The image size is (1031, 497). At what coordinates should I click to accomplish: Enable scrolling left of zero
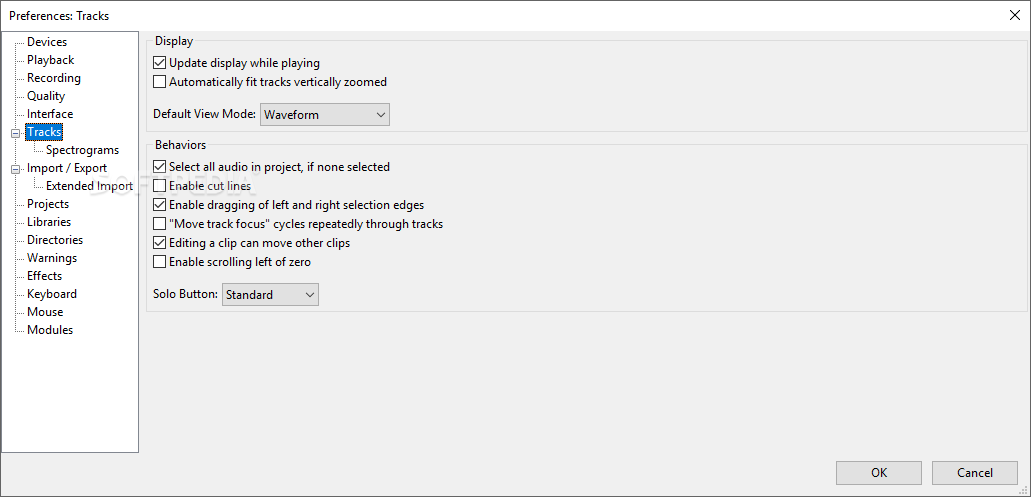click(159, 262)
